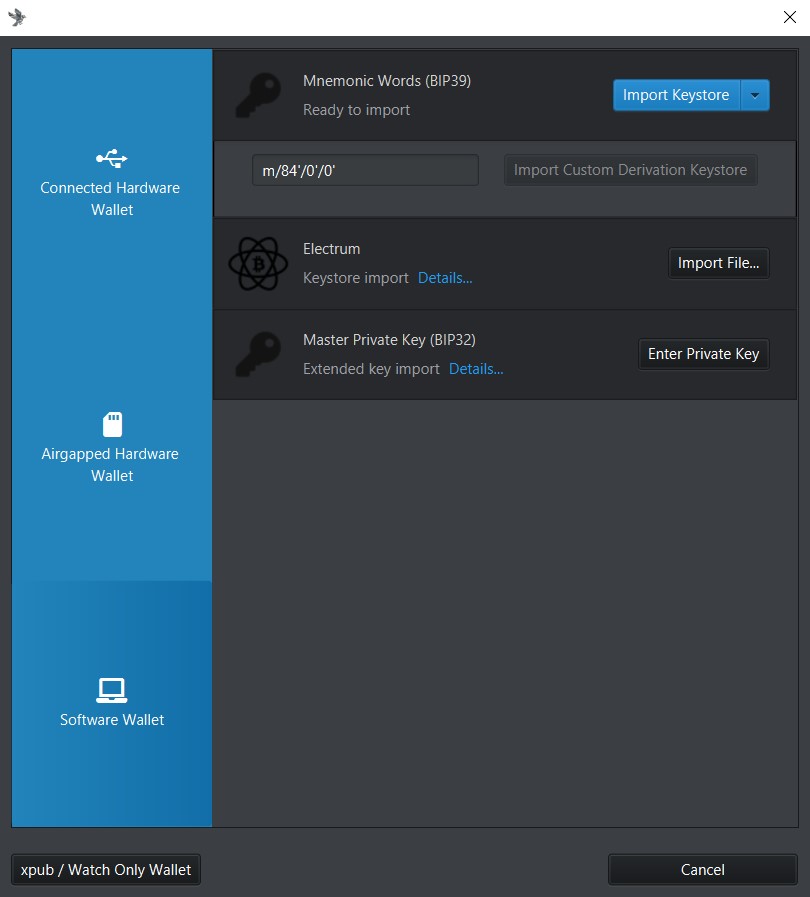Image resolution: width=810 pixels, height=897 pixels.
Task: Open the Extended key import Details link
Action: point(476,369)
